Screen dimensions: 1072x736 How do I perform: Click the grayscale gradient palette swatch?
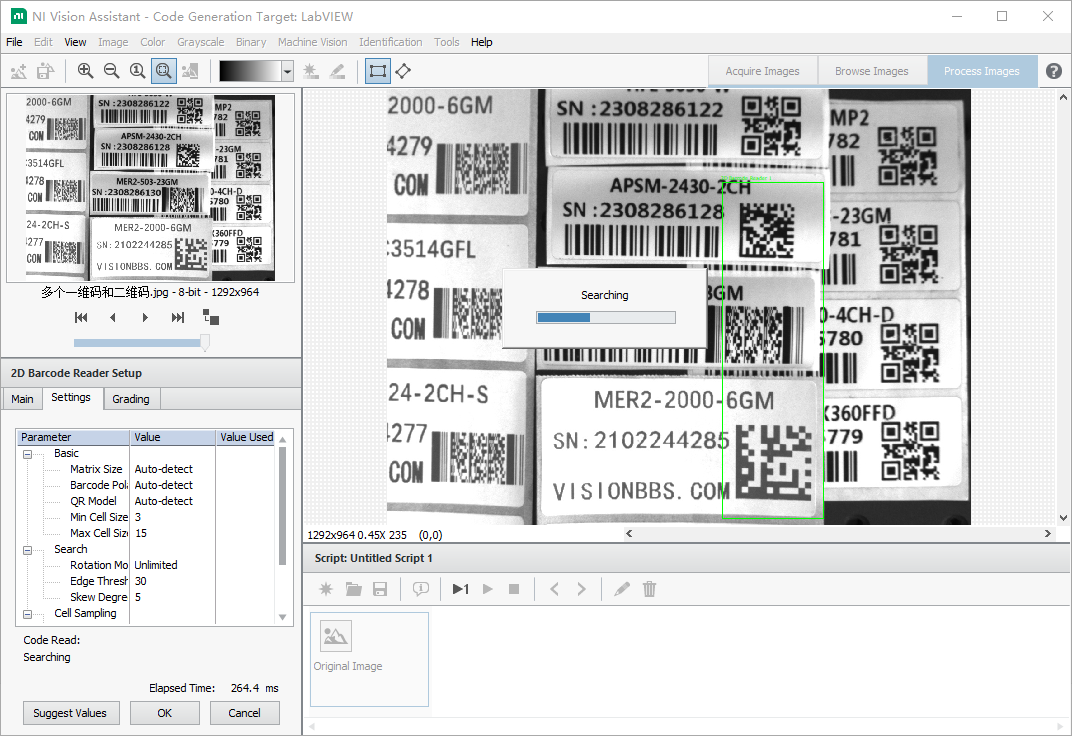click(250, 71)
